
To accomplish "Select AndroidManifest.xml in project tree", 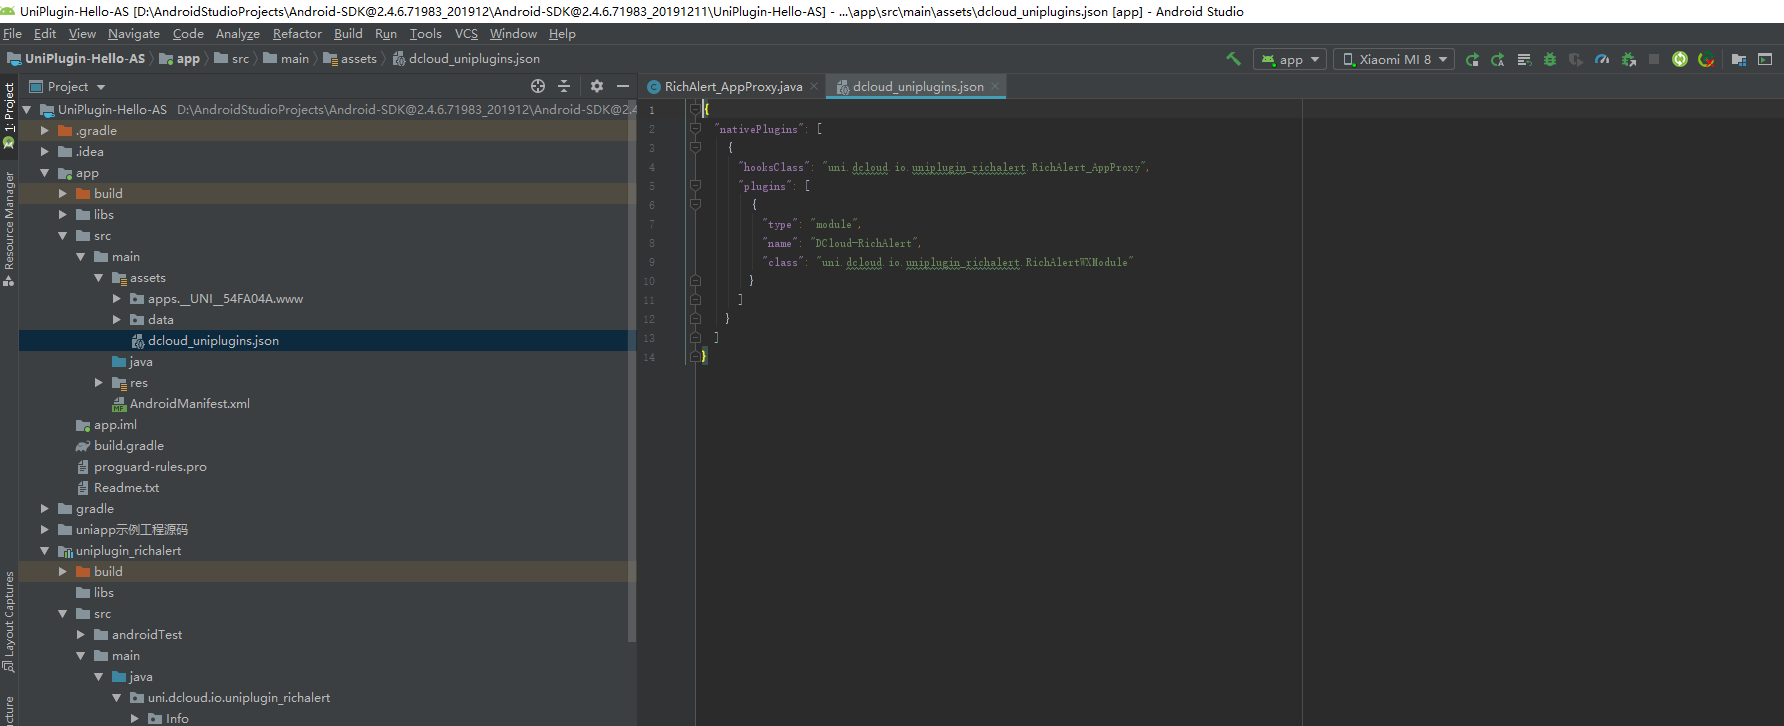I will coord(189,404).
